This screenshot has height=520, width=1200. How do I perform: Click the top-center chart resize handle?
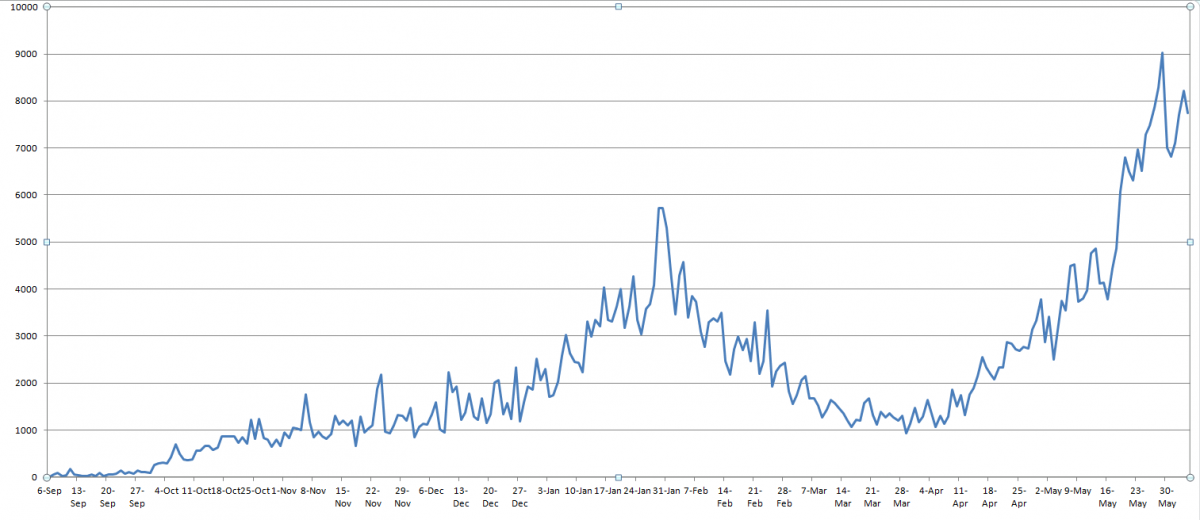click(x=618, y=7)
